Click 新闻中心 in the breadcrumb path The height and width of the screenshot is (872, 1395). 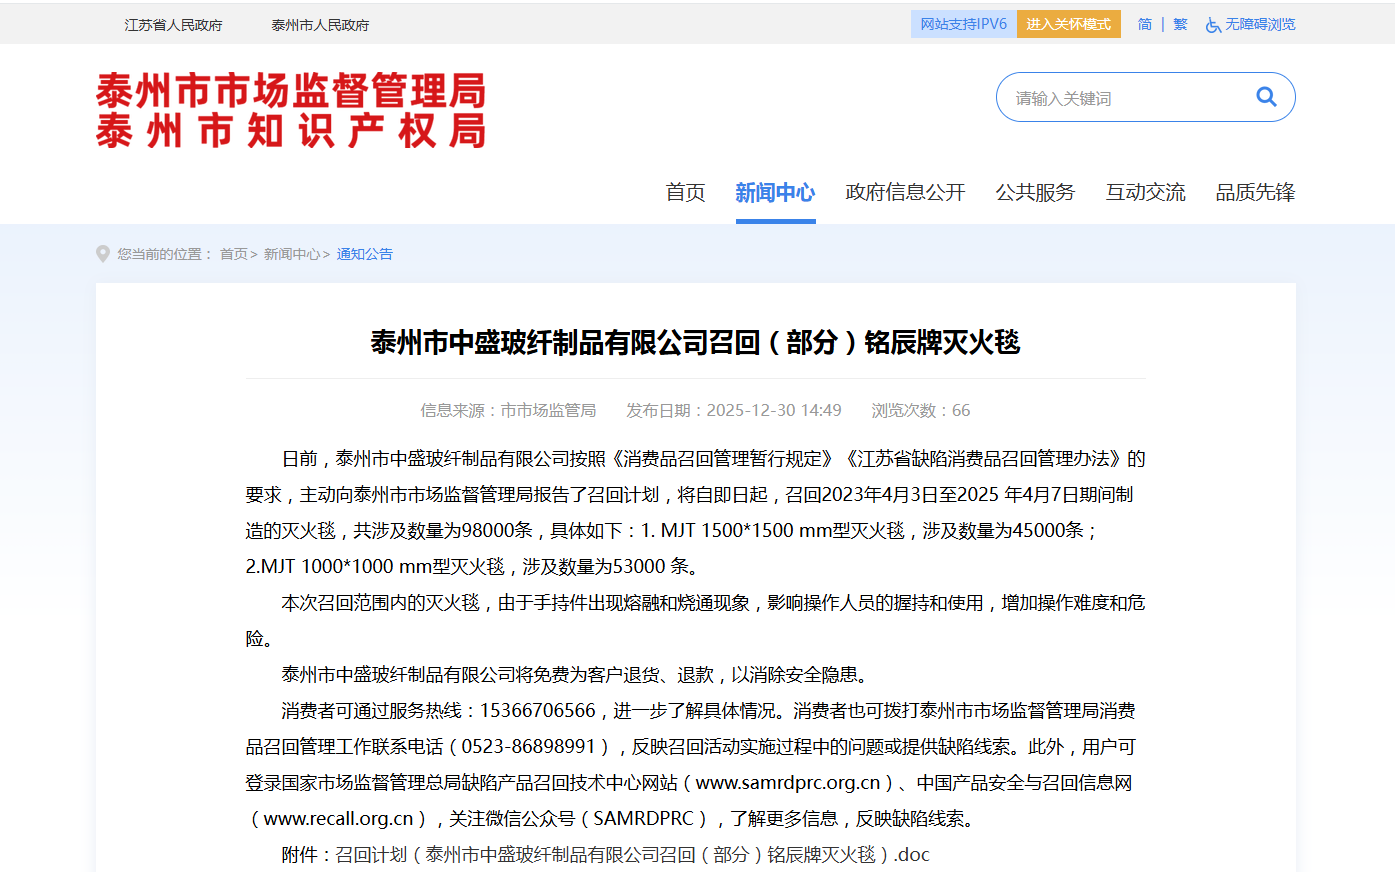coord(291,254)
